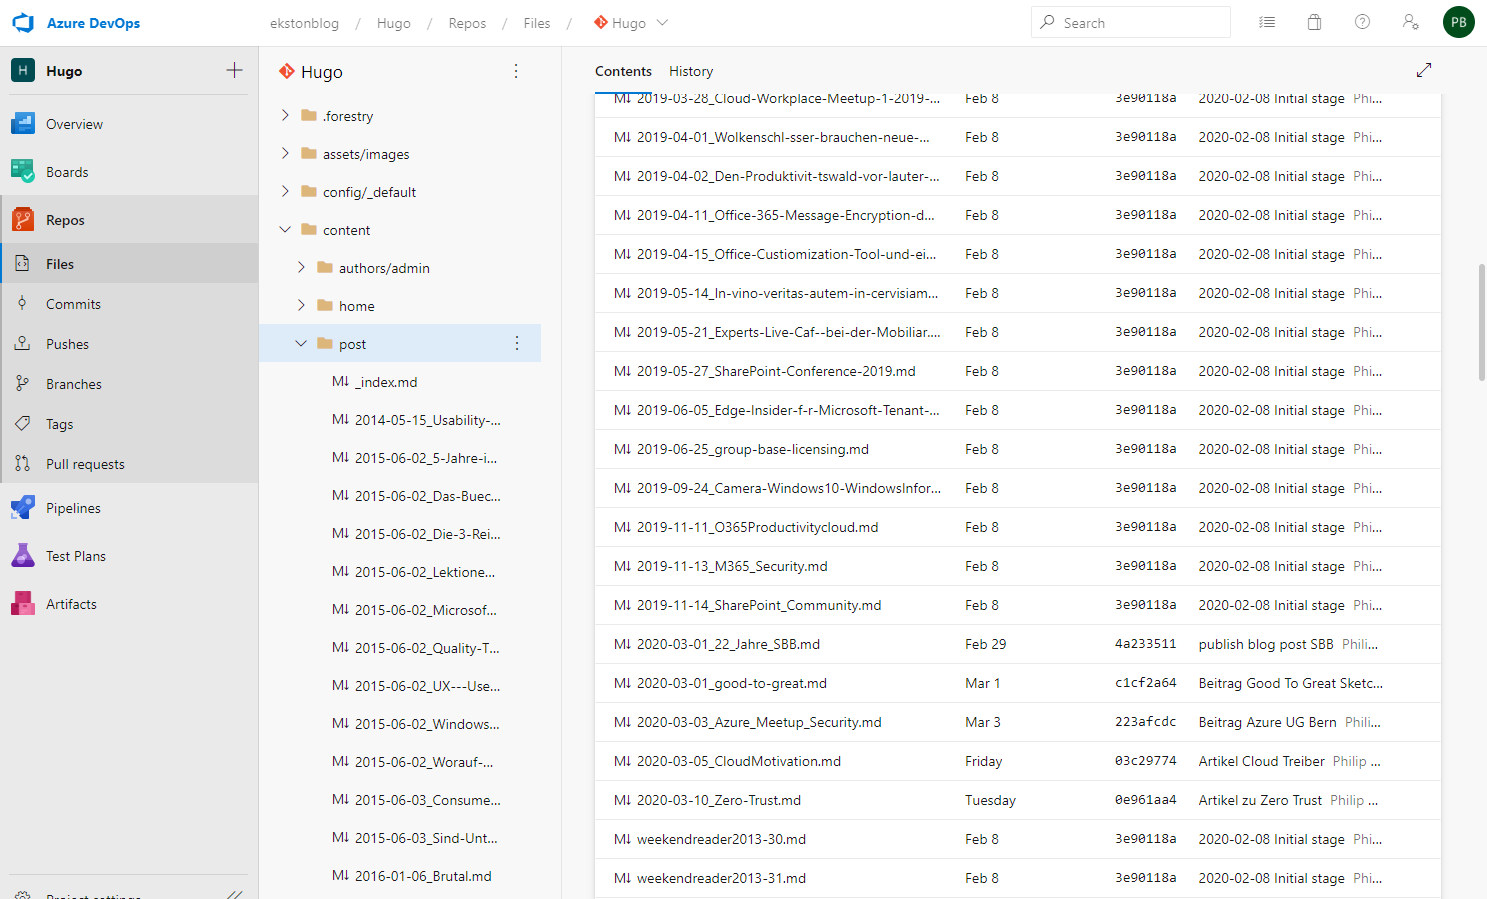Click 'publish blog post SBB' commit message

1266,644
